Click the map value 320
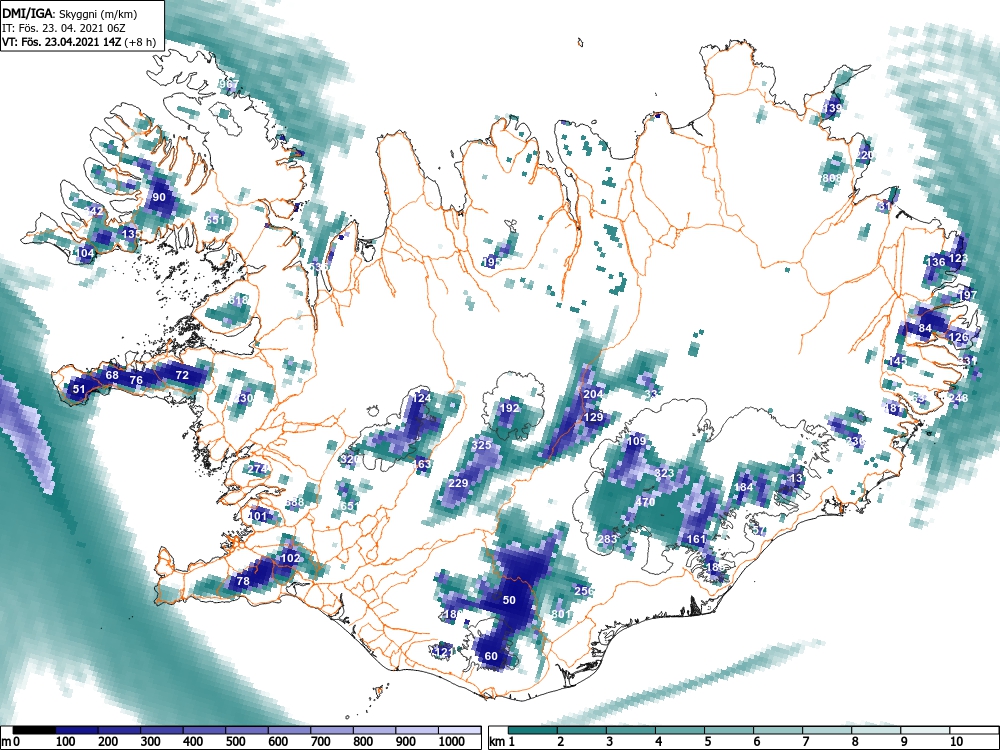Viewport: 1000px width, 750px height. (x=351, y=459)
